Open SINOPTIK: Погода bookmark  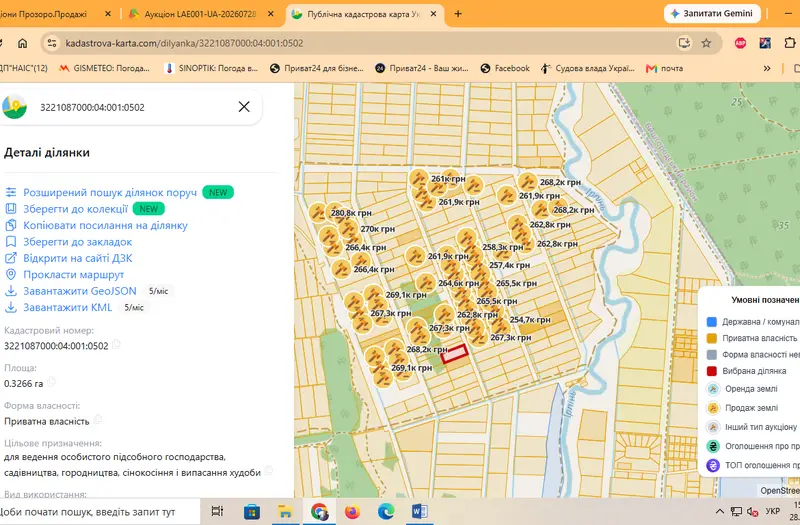pos(211,68)
